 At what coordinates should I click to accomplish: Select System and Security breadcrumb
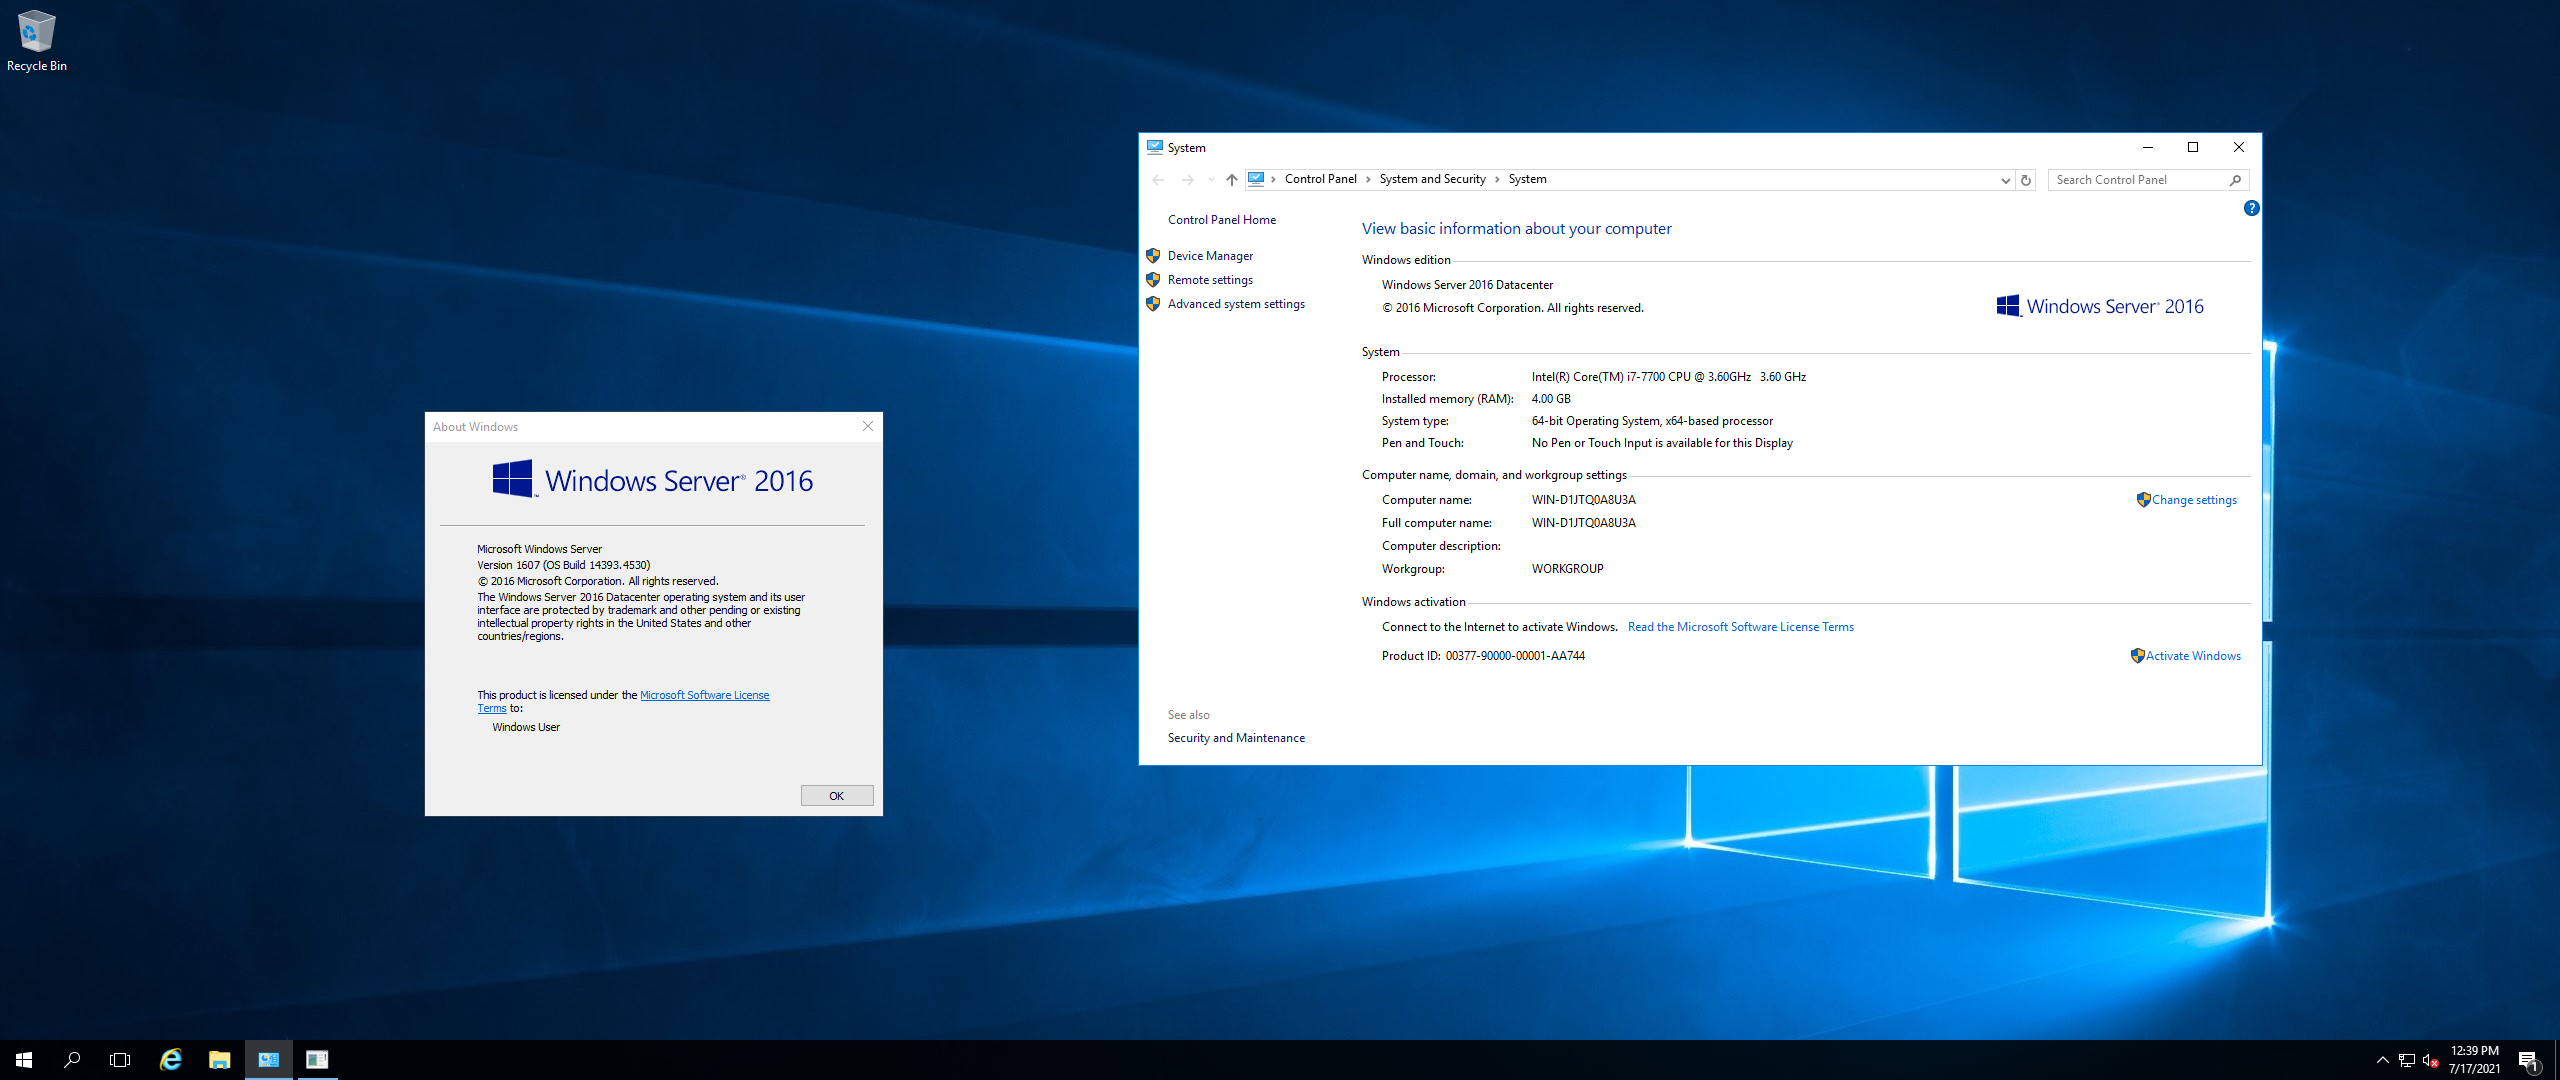point(1432,179)
